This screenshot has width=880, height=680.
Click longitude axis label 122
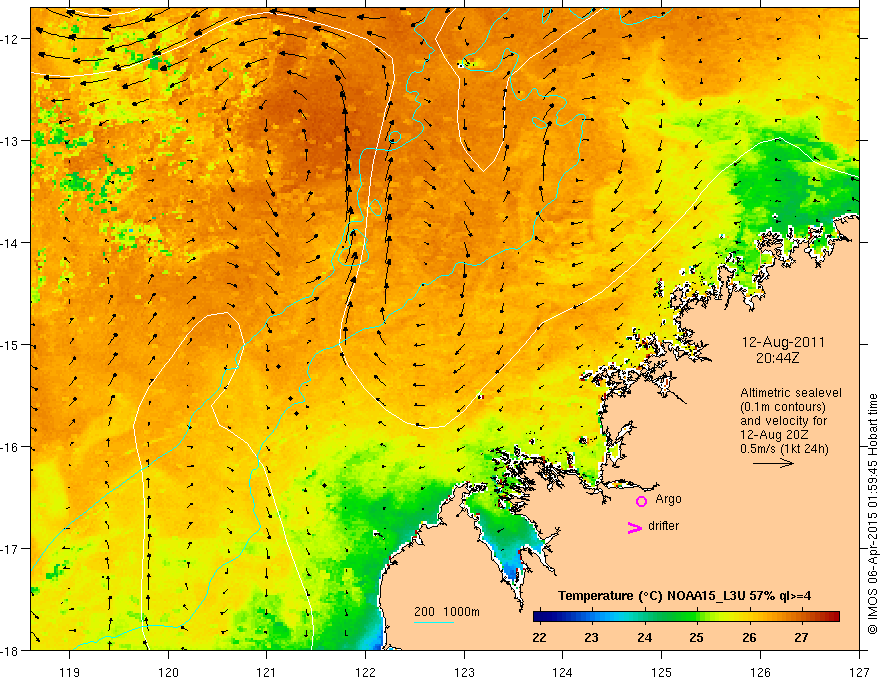click(365, 672)
